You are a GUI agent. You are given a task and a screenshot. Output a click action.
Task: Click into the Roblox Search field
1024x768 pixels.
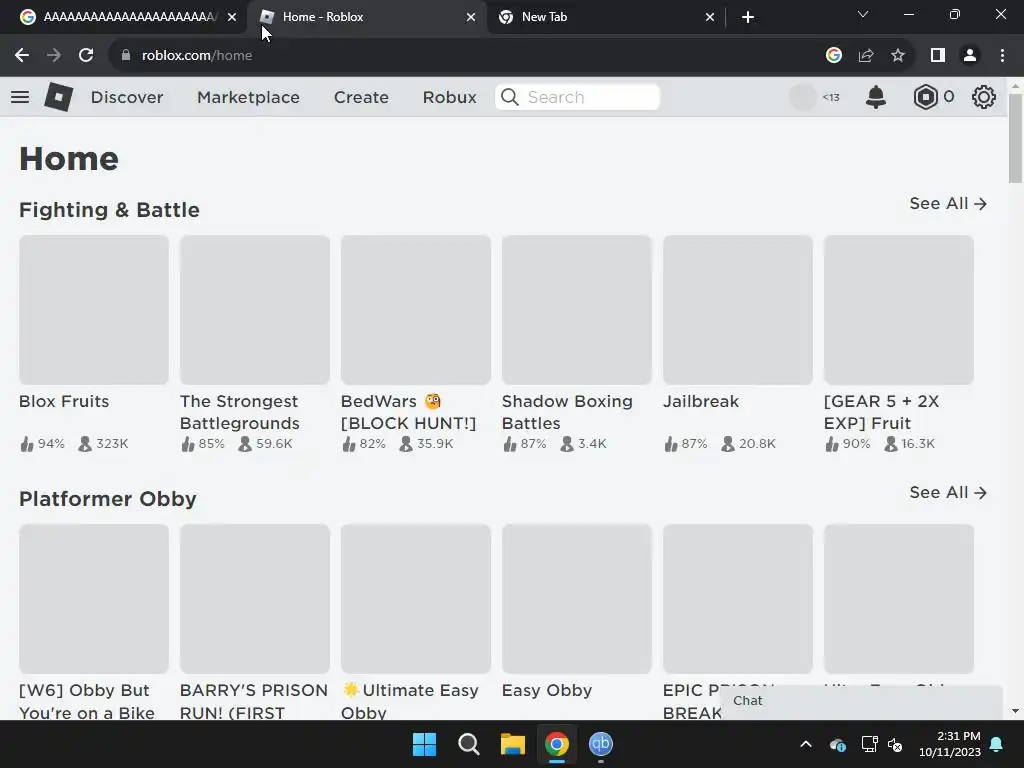(x=577, y=97)
